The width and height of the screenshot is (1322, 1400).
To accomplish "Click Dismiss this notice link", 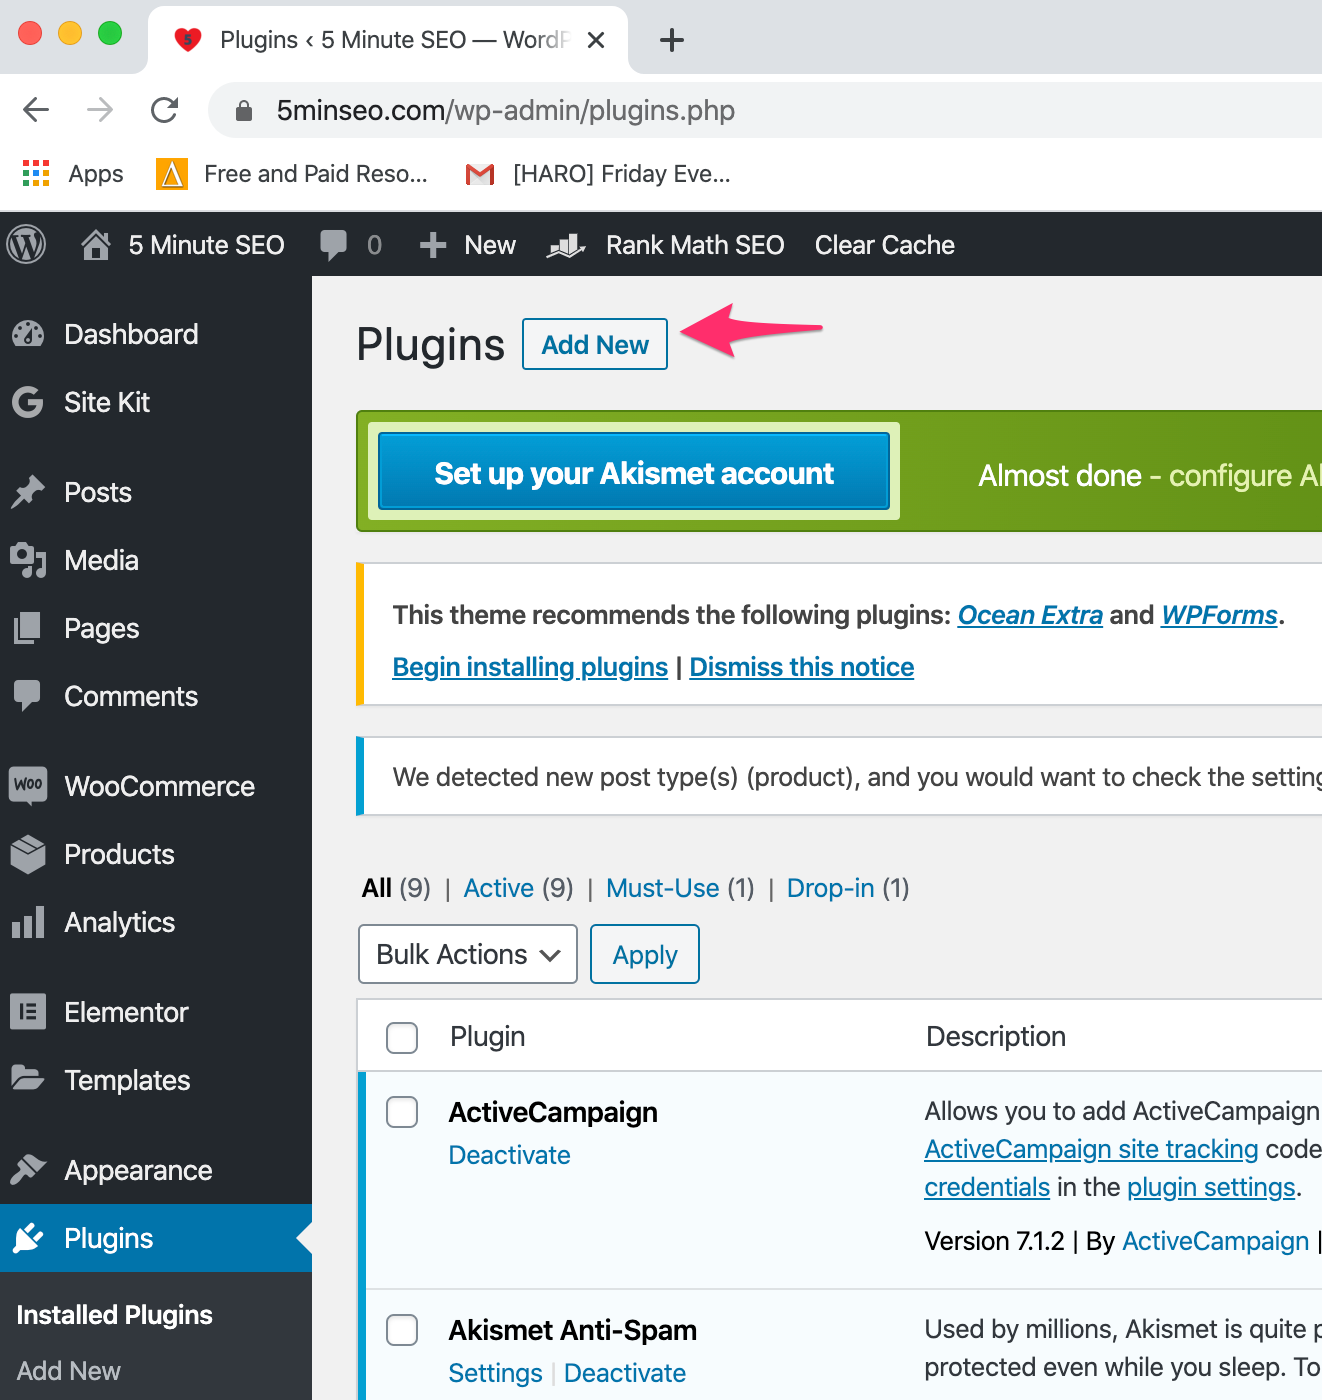I will click(802, 667).
